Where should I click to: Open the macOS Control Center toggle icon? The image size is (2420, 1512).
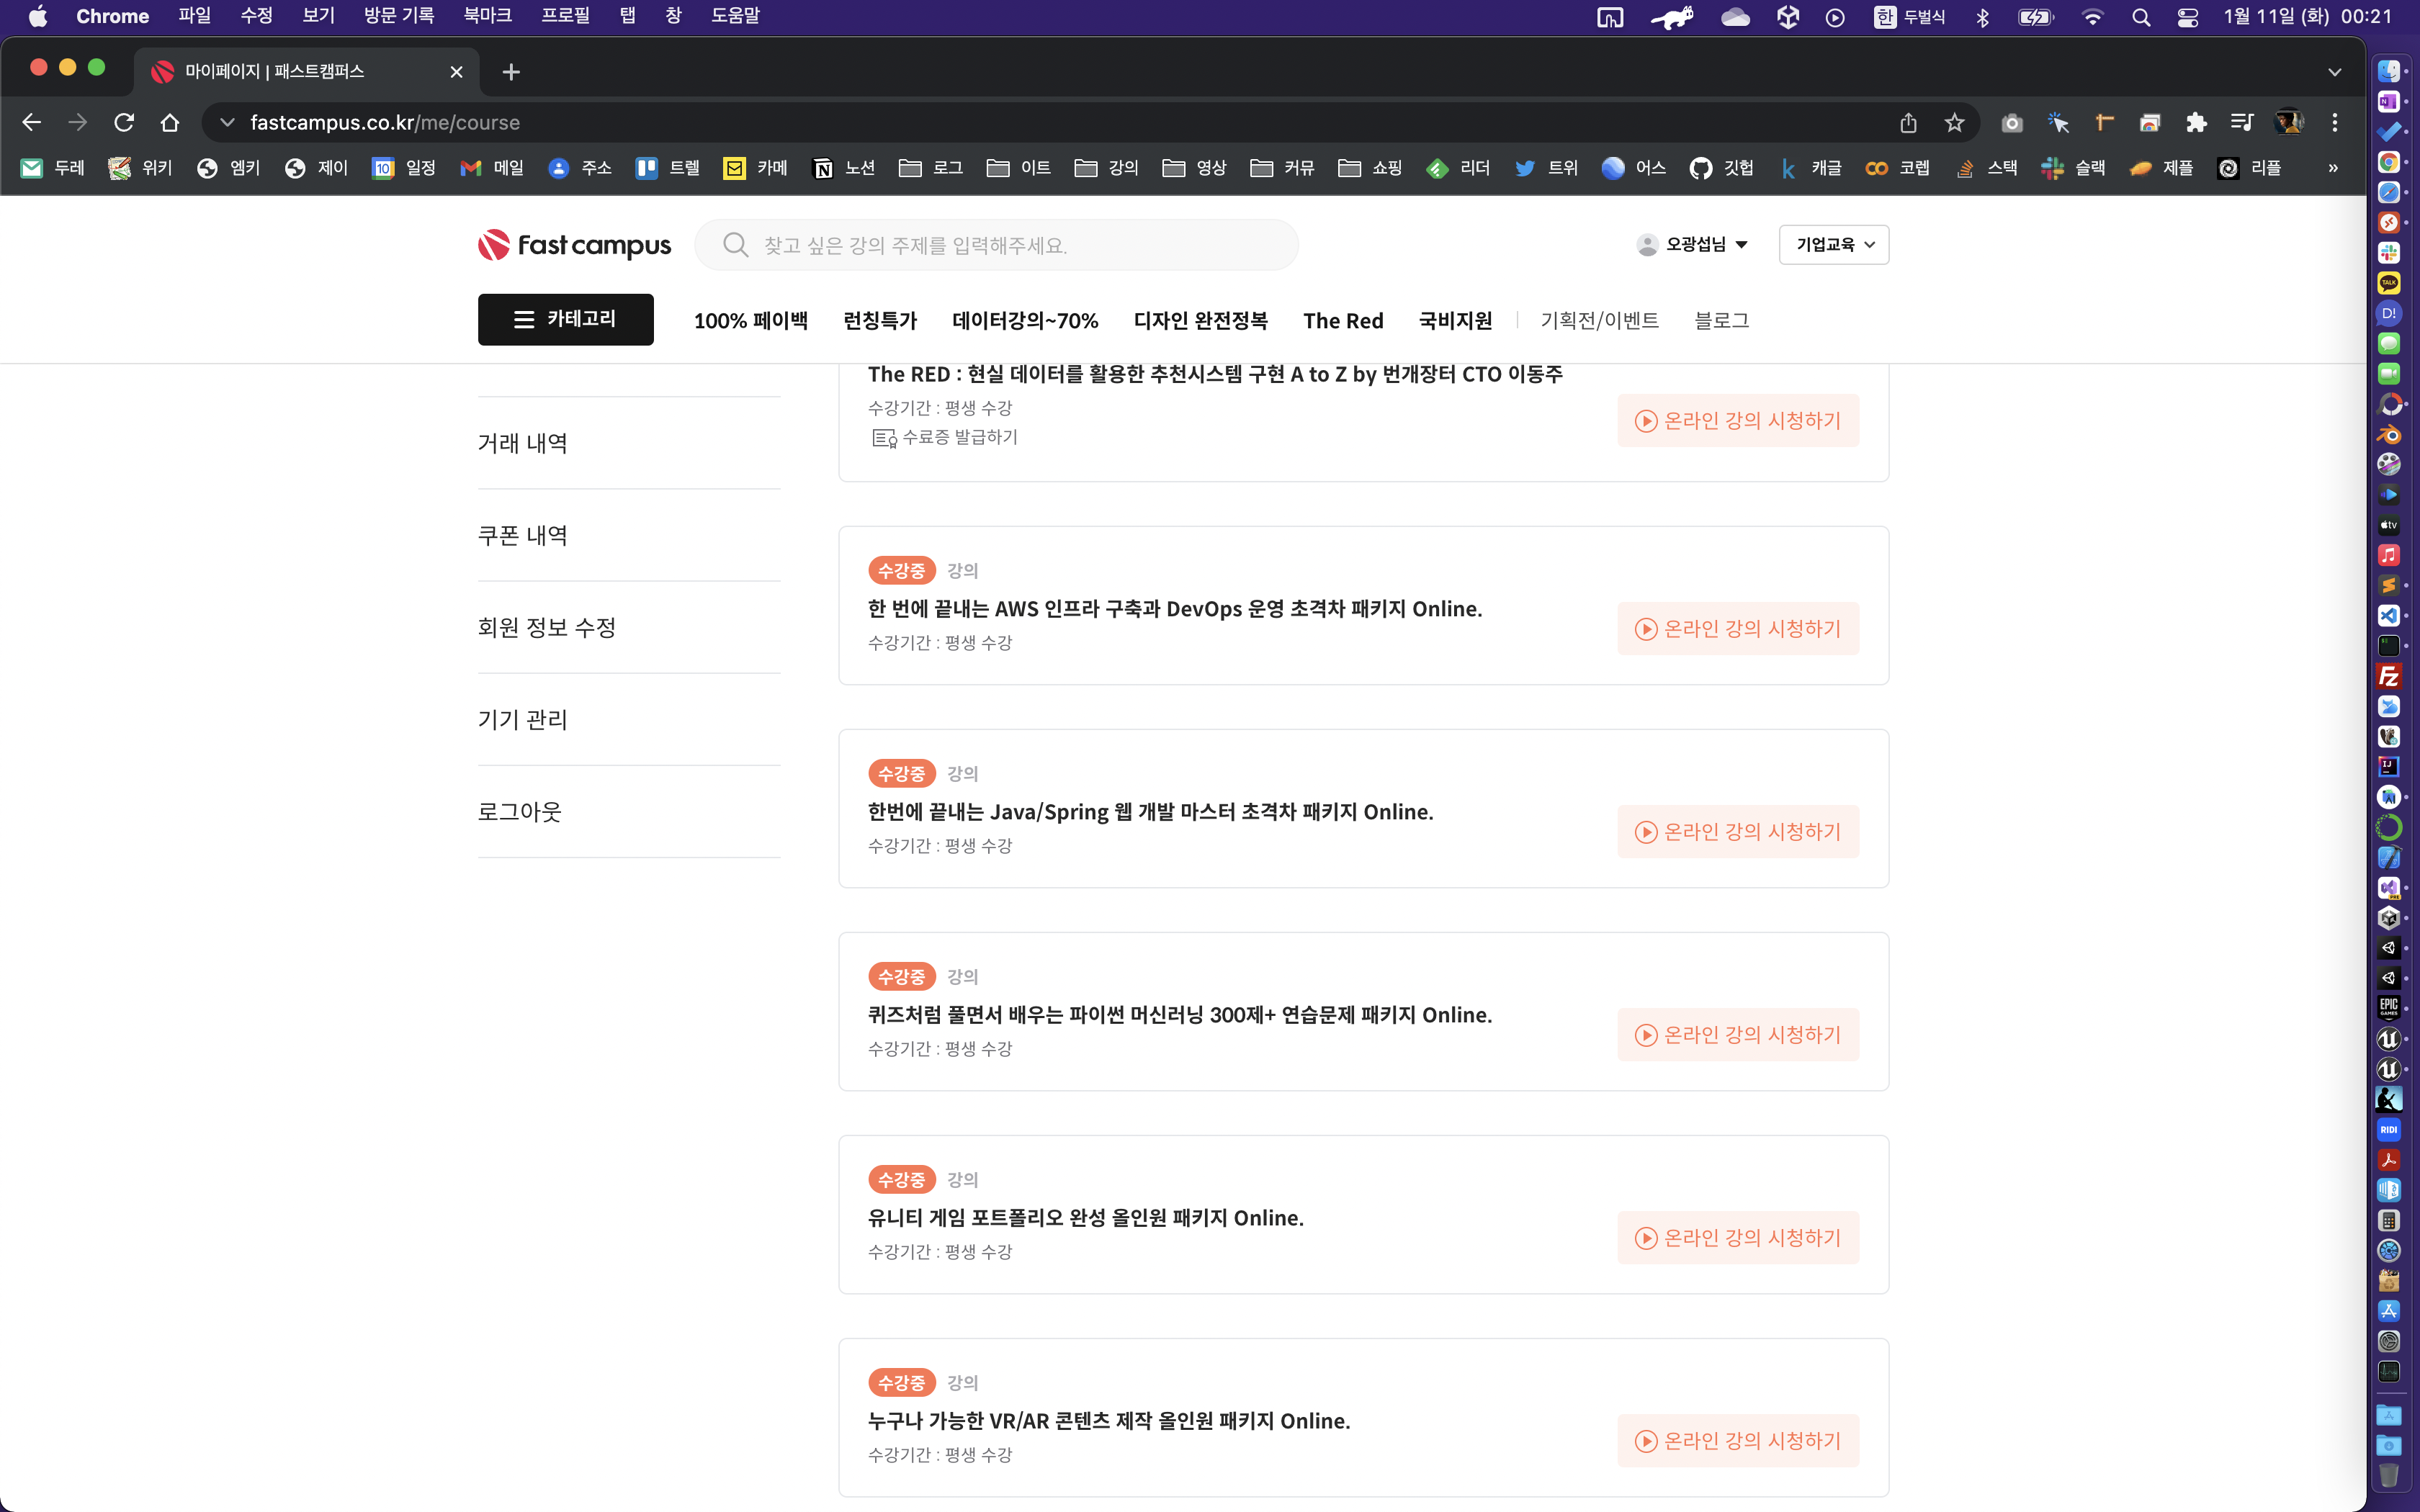[x=2187, y=17]
